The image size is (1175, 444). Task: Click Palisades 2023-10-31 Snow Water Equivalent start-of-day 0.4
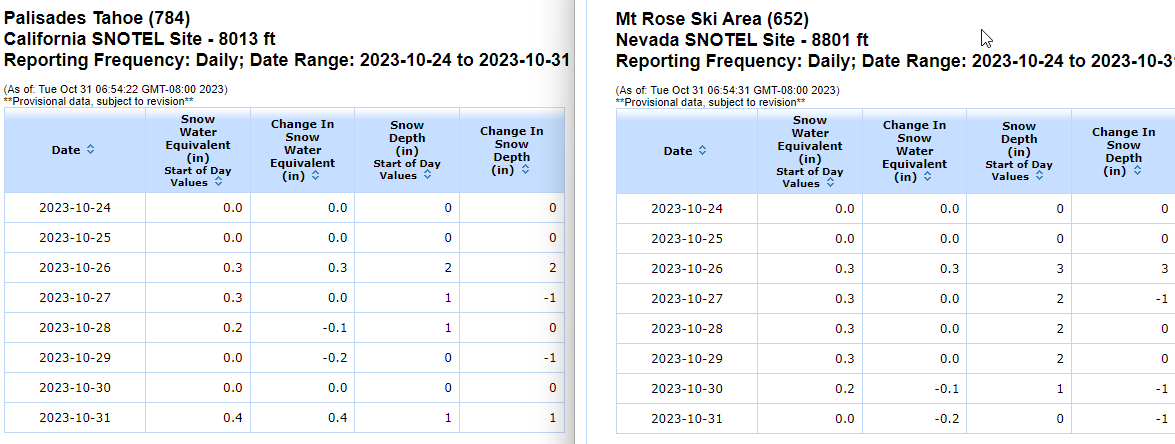(233, 417)
